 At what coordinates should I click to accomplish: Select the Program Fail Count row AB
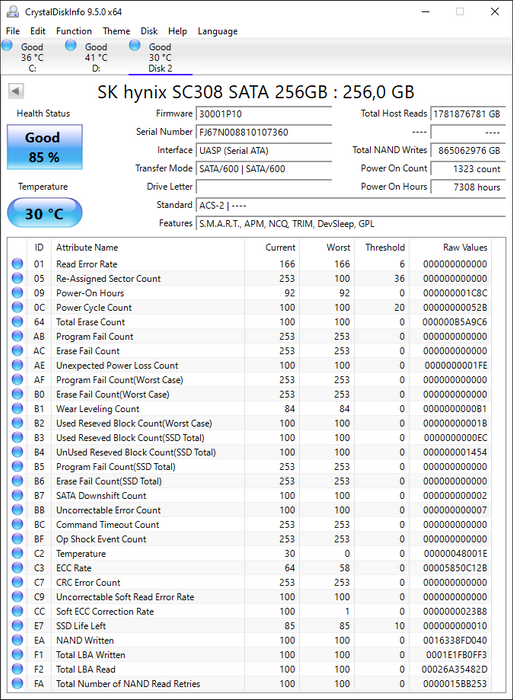(x=250, y=336)
